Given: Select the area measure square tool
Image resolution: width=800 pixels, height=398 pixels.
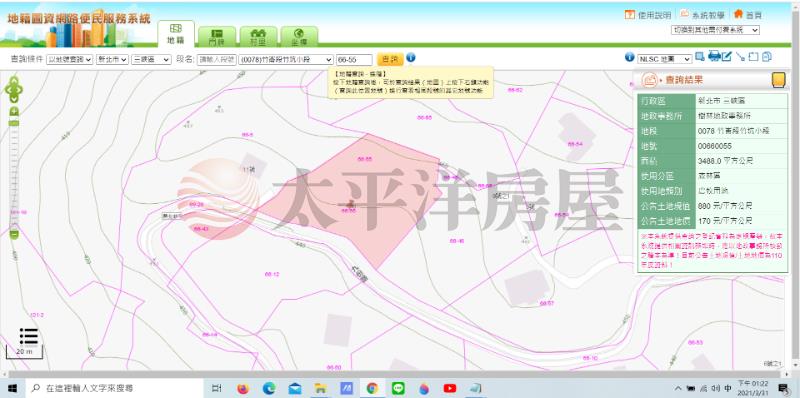Looking at the screenshot, I should coord(754,57).
